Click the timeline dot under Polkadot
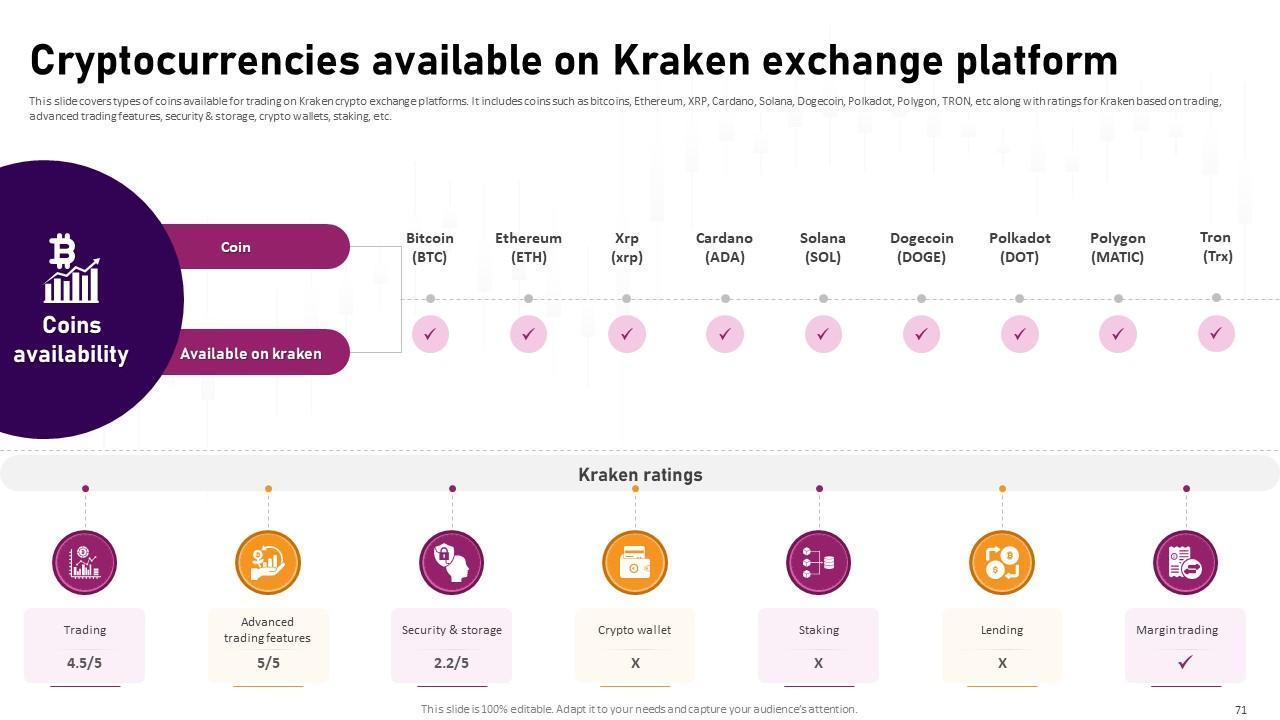1280x720 pixels. [x=1019, y=298]
